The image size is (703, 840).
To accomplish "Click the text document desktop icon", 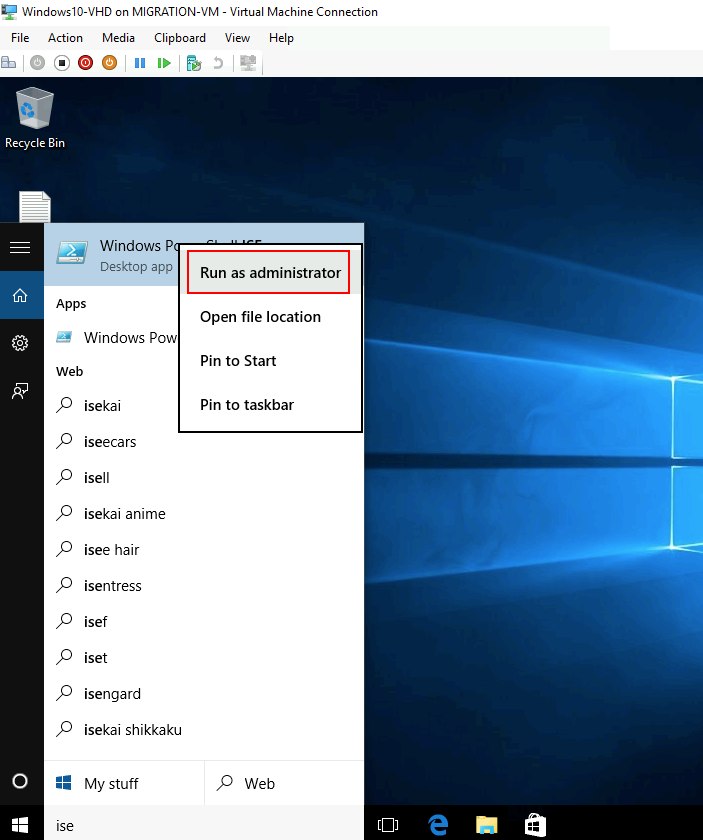I will [35, 207].
